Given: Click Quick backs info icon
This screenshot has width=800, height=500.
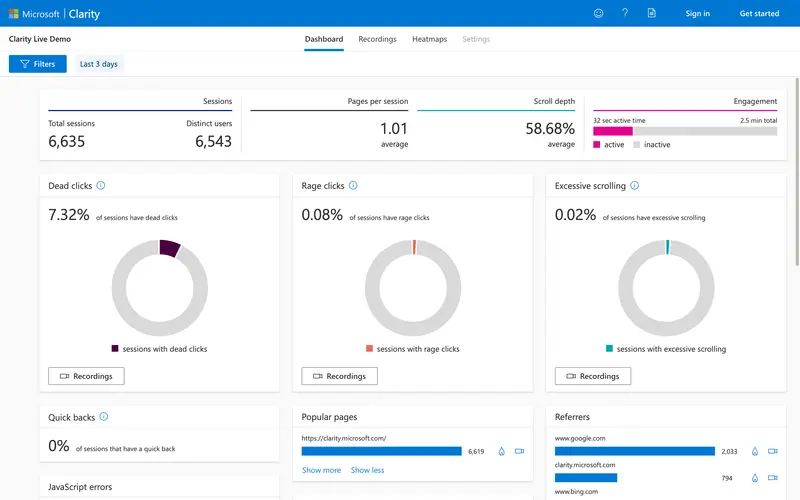Looking at the screenshot, I should click(104, 416).
